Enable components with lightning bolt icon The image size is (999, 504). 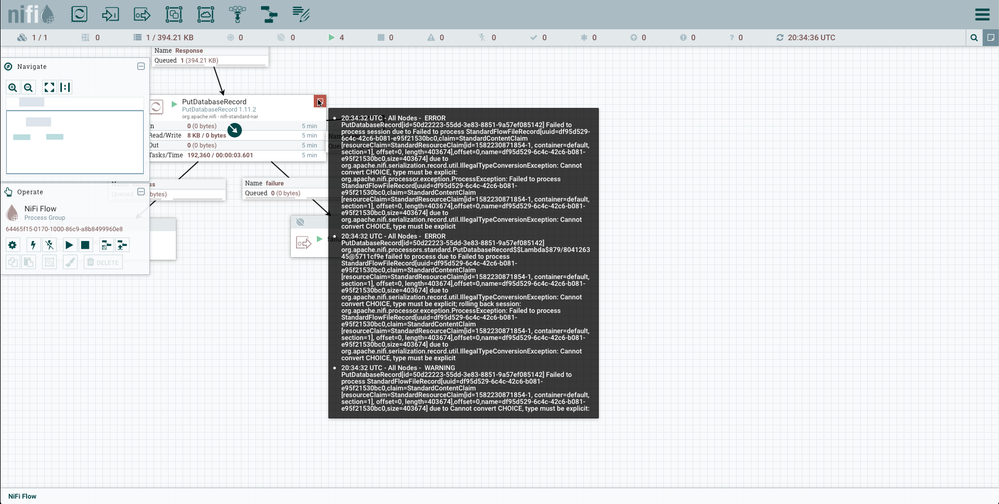33,245
